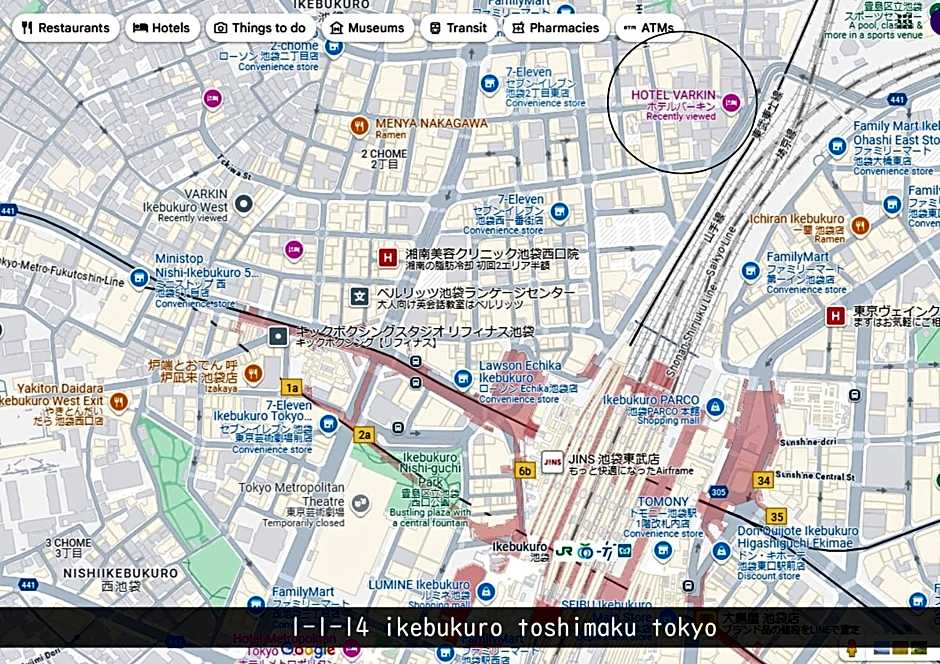The image size is (940, 664).
Task: Click the NISHIIKEBUKURO district label
Action: 120,573
